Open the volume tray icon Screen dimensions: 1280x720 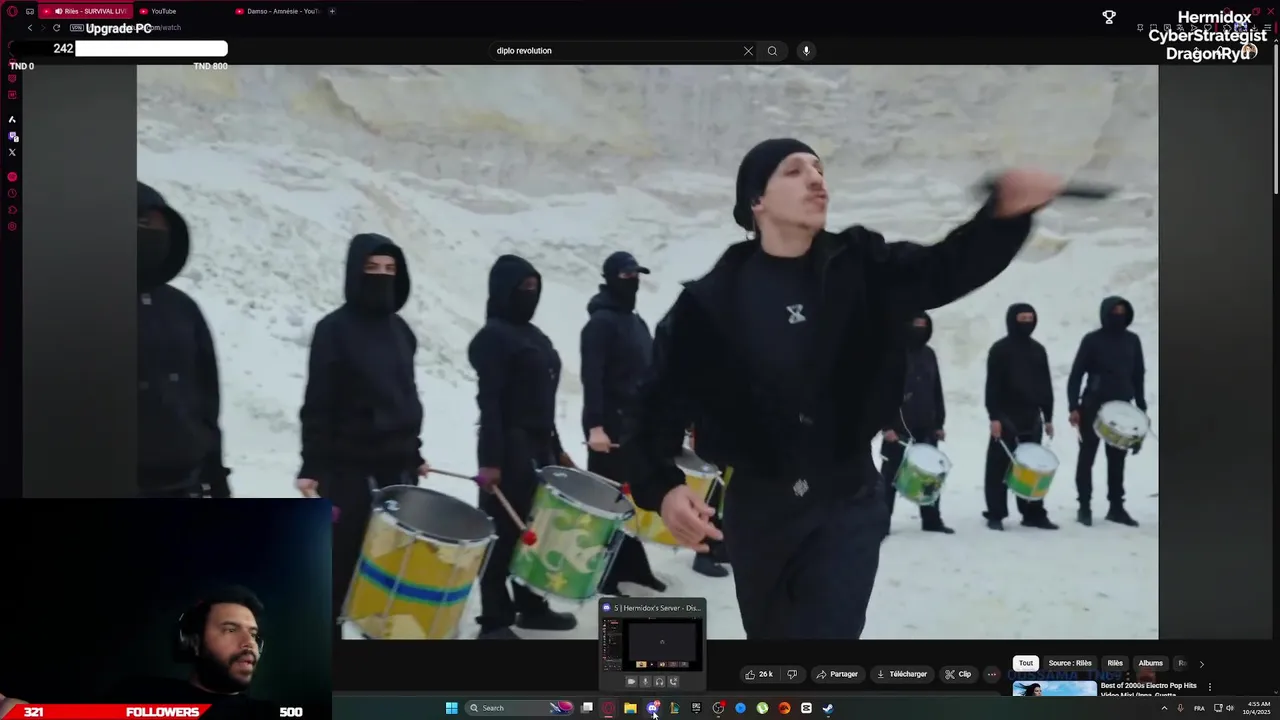pos(1230,708)
